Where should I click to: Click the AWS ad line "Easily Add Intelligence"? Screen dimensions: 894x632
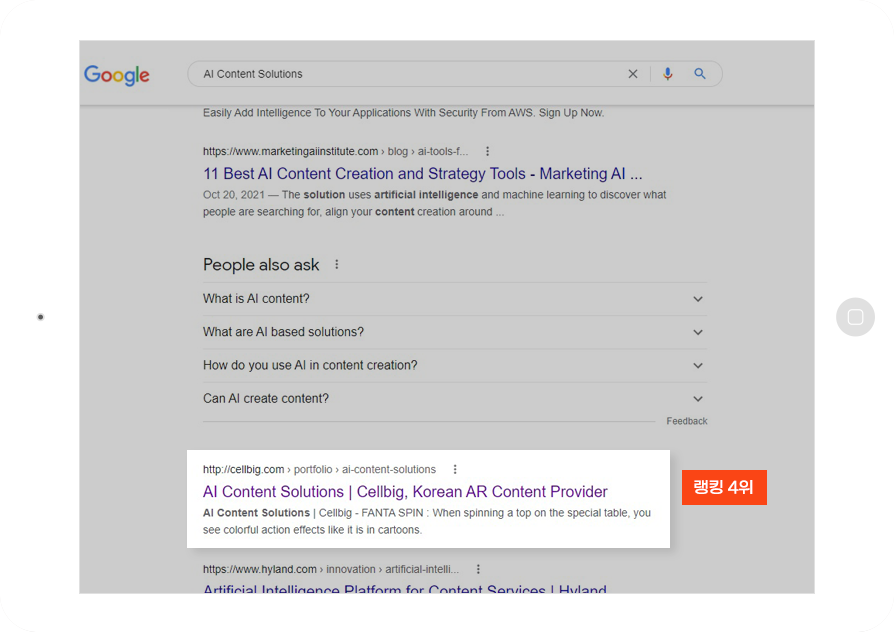coord(403,113)
